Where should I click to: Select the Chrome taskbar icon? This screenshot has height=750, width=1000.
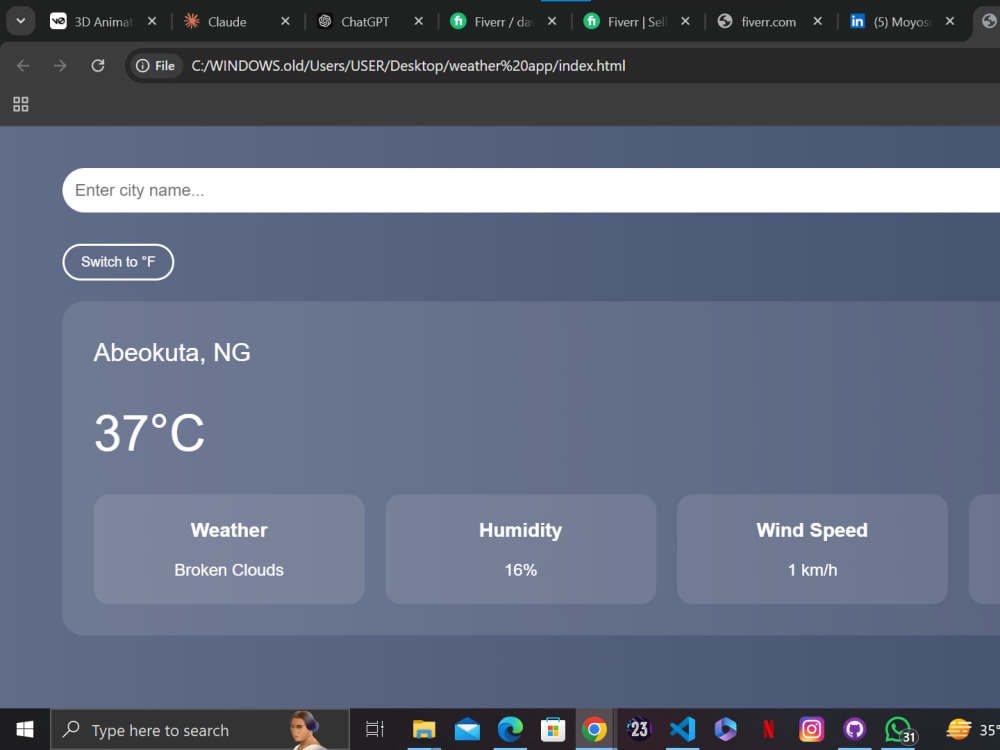(594, 729)
